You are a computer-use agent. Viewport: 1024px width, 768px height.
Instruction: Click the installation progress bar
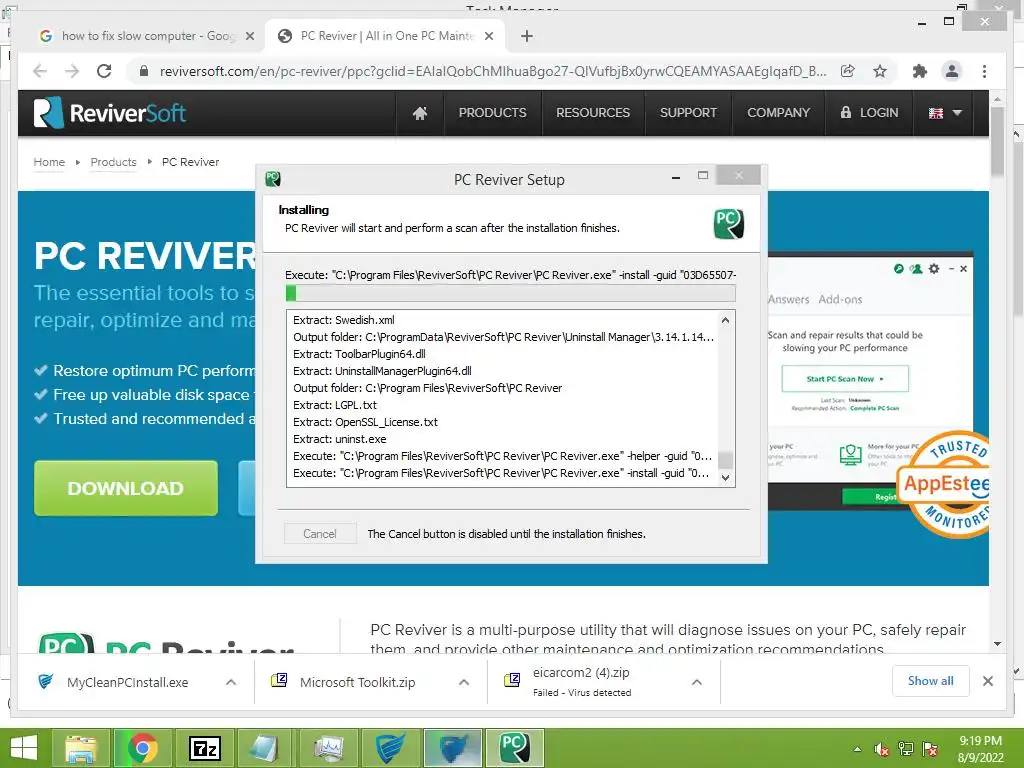click(x=511, y=293)
